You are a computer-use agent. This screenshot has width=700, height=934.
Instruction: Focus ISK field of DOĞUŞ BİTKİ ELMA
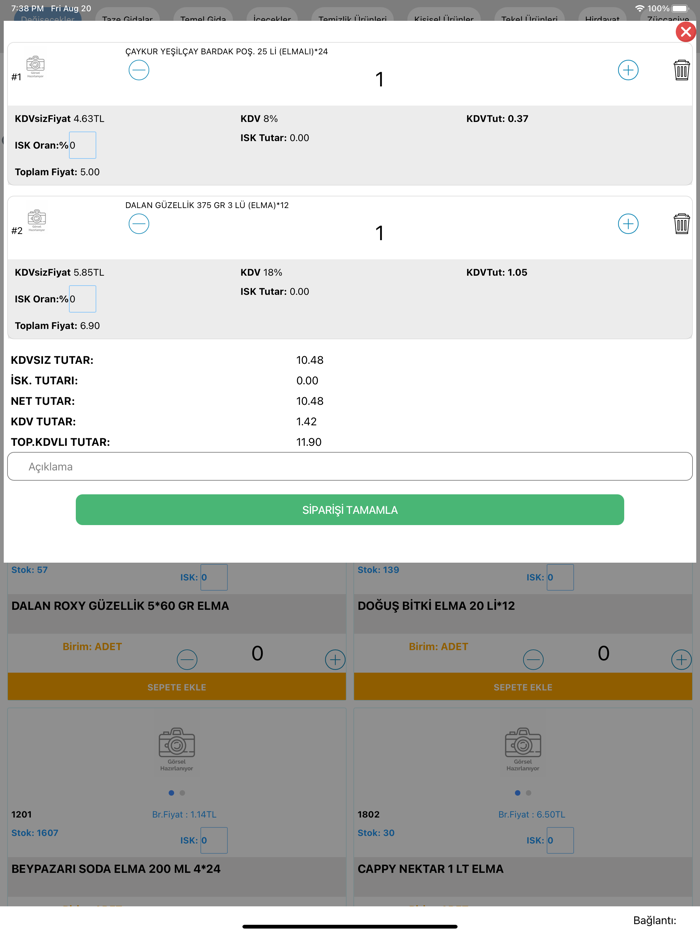[560, 577]
